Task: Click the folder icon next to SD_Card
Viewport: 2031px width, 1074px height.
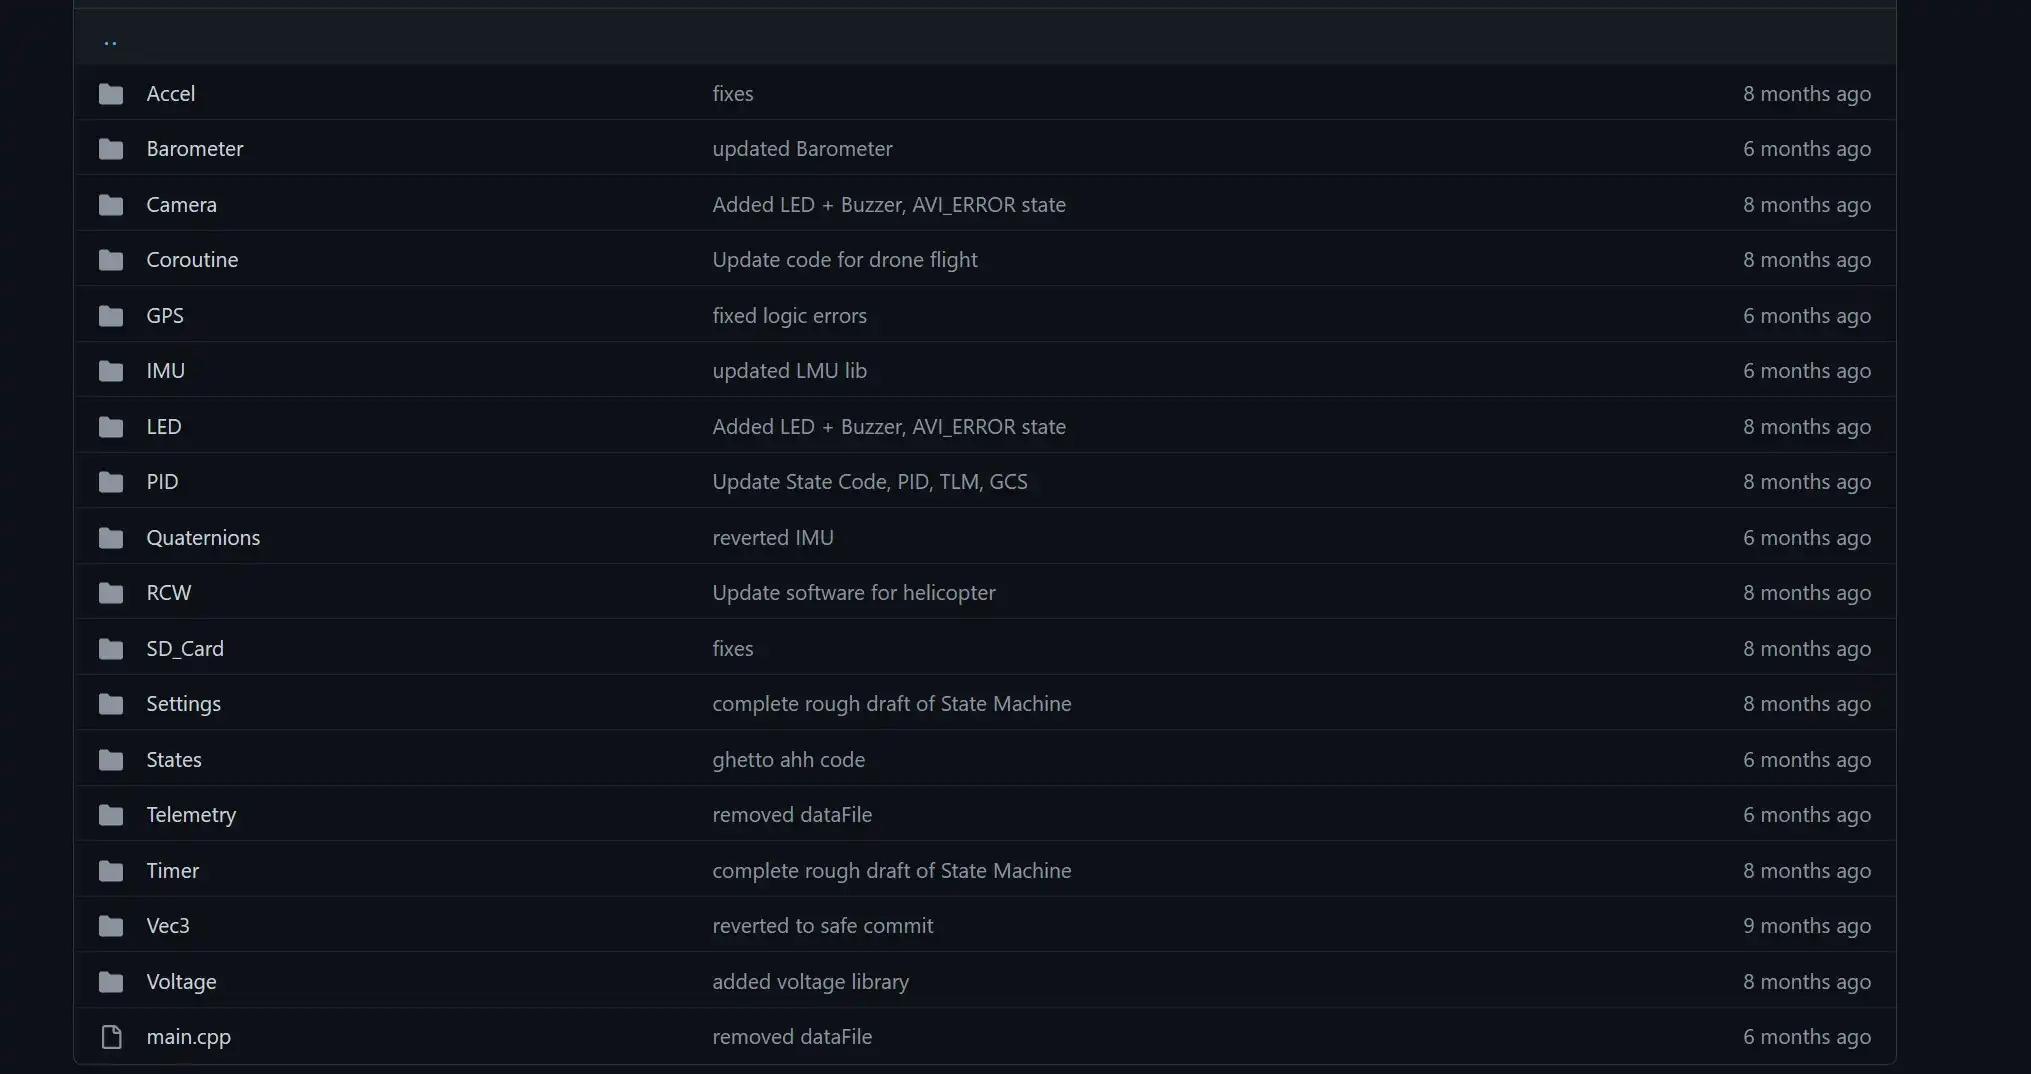Action: coord(111,649)
